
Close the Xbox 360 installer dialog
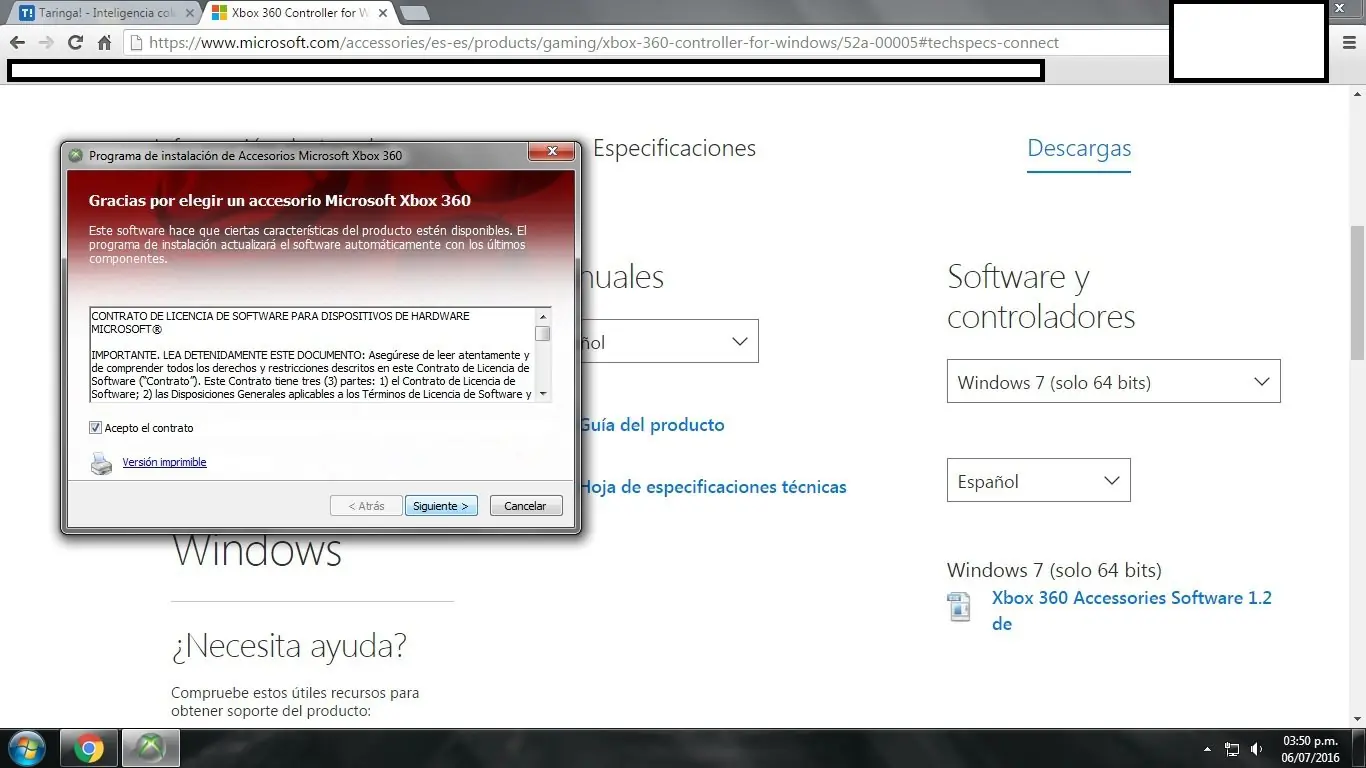(x=551, y=152)
